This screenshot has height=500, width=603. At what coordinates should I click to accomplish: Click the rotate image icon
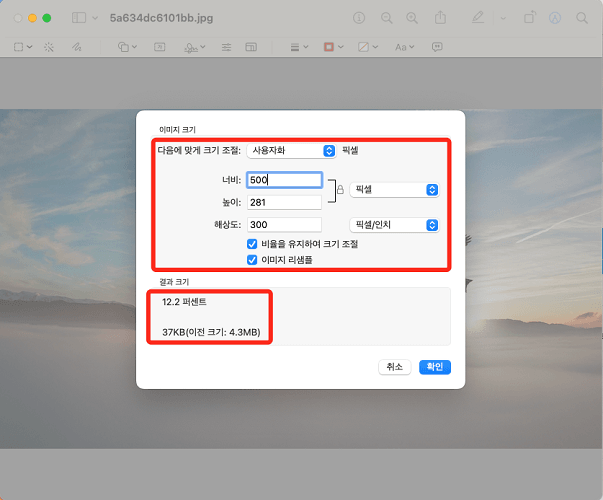(x=530, y=17)
